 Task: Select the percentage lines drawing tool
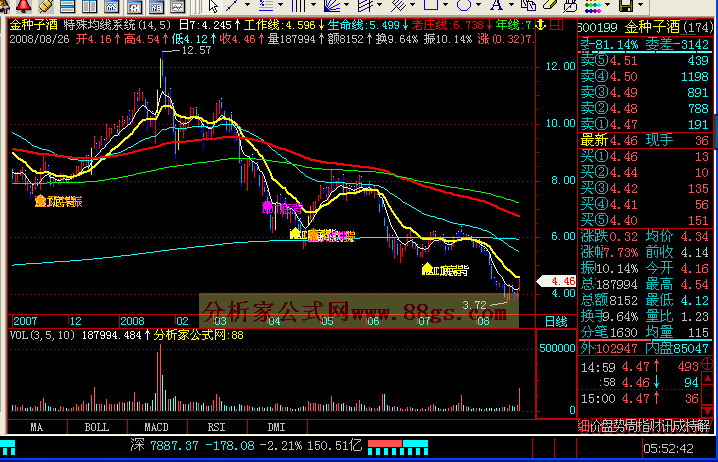click(266, 5)
